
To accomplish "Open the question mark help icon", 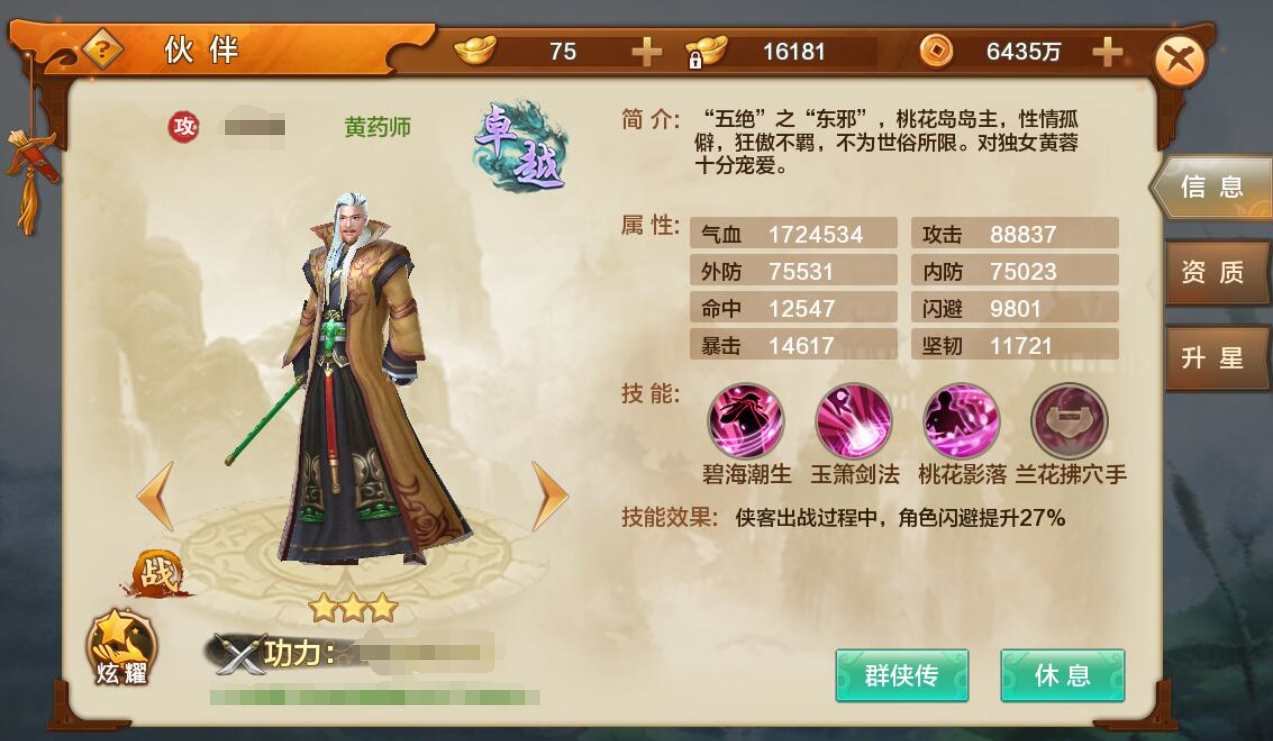I will pyautogui.click(x=102, y=49).
